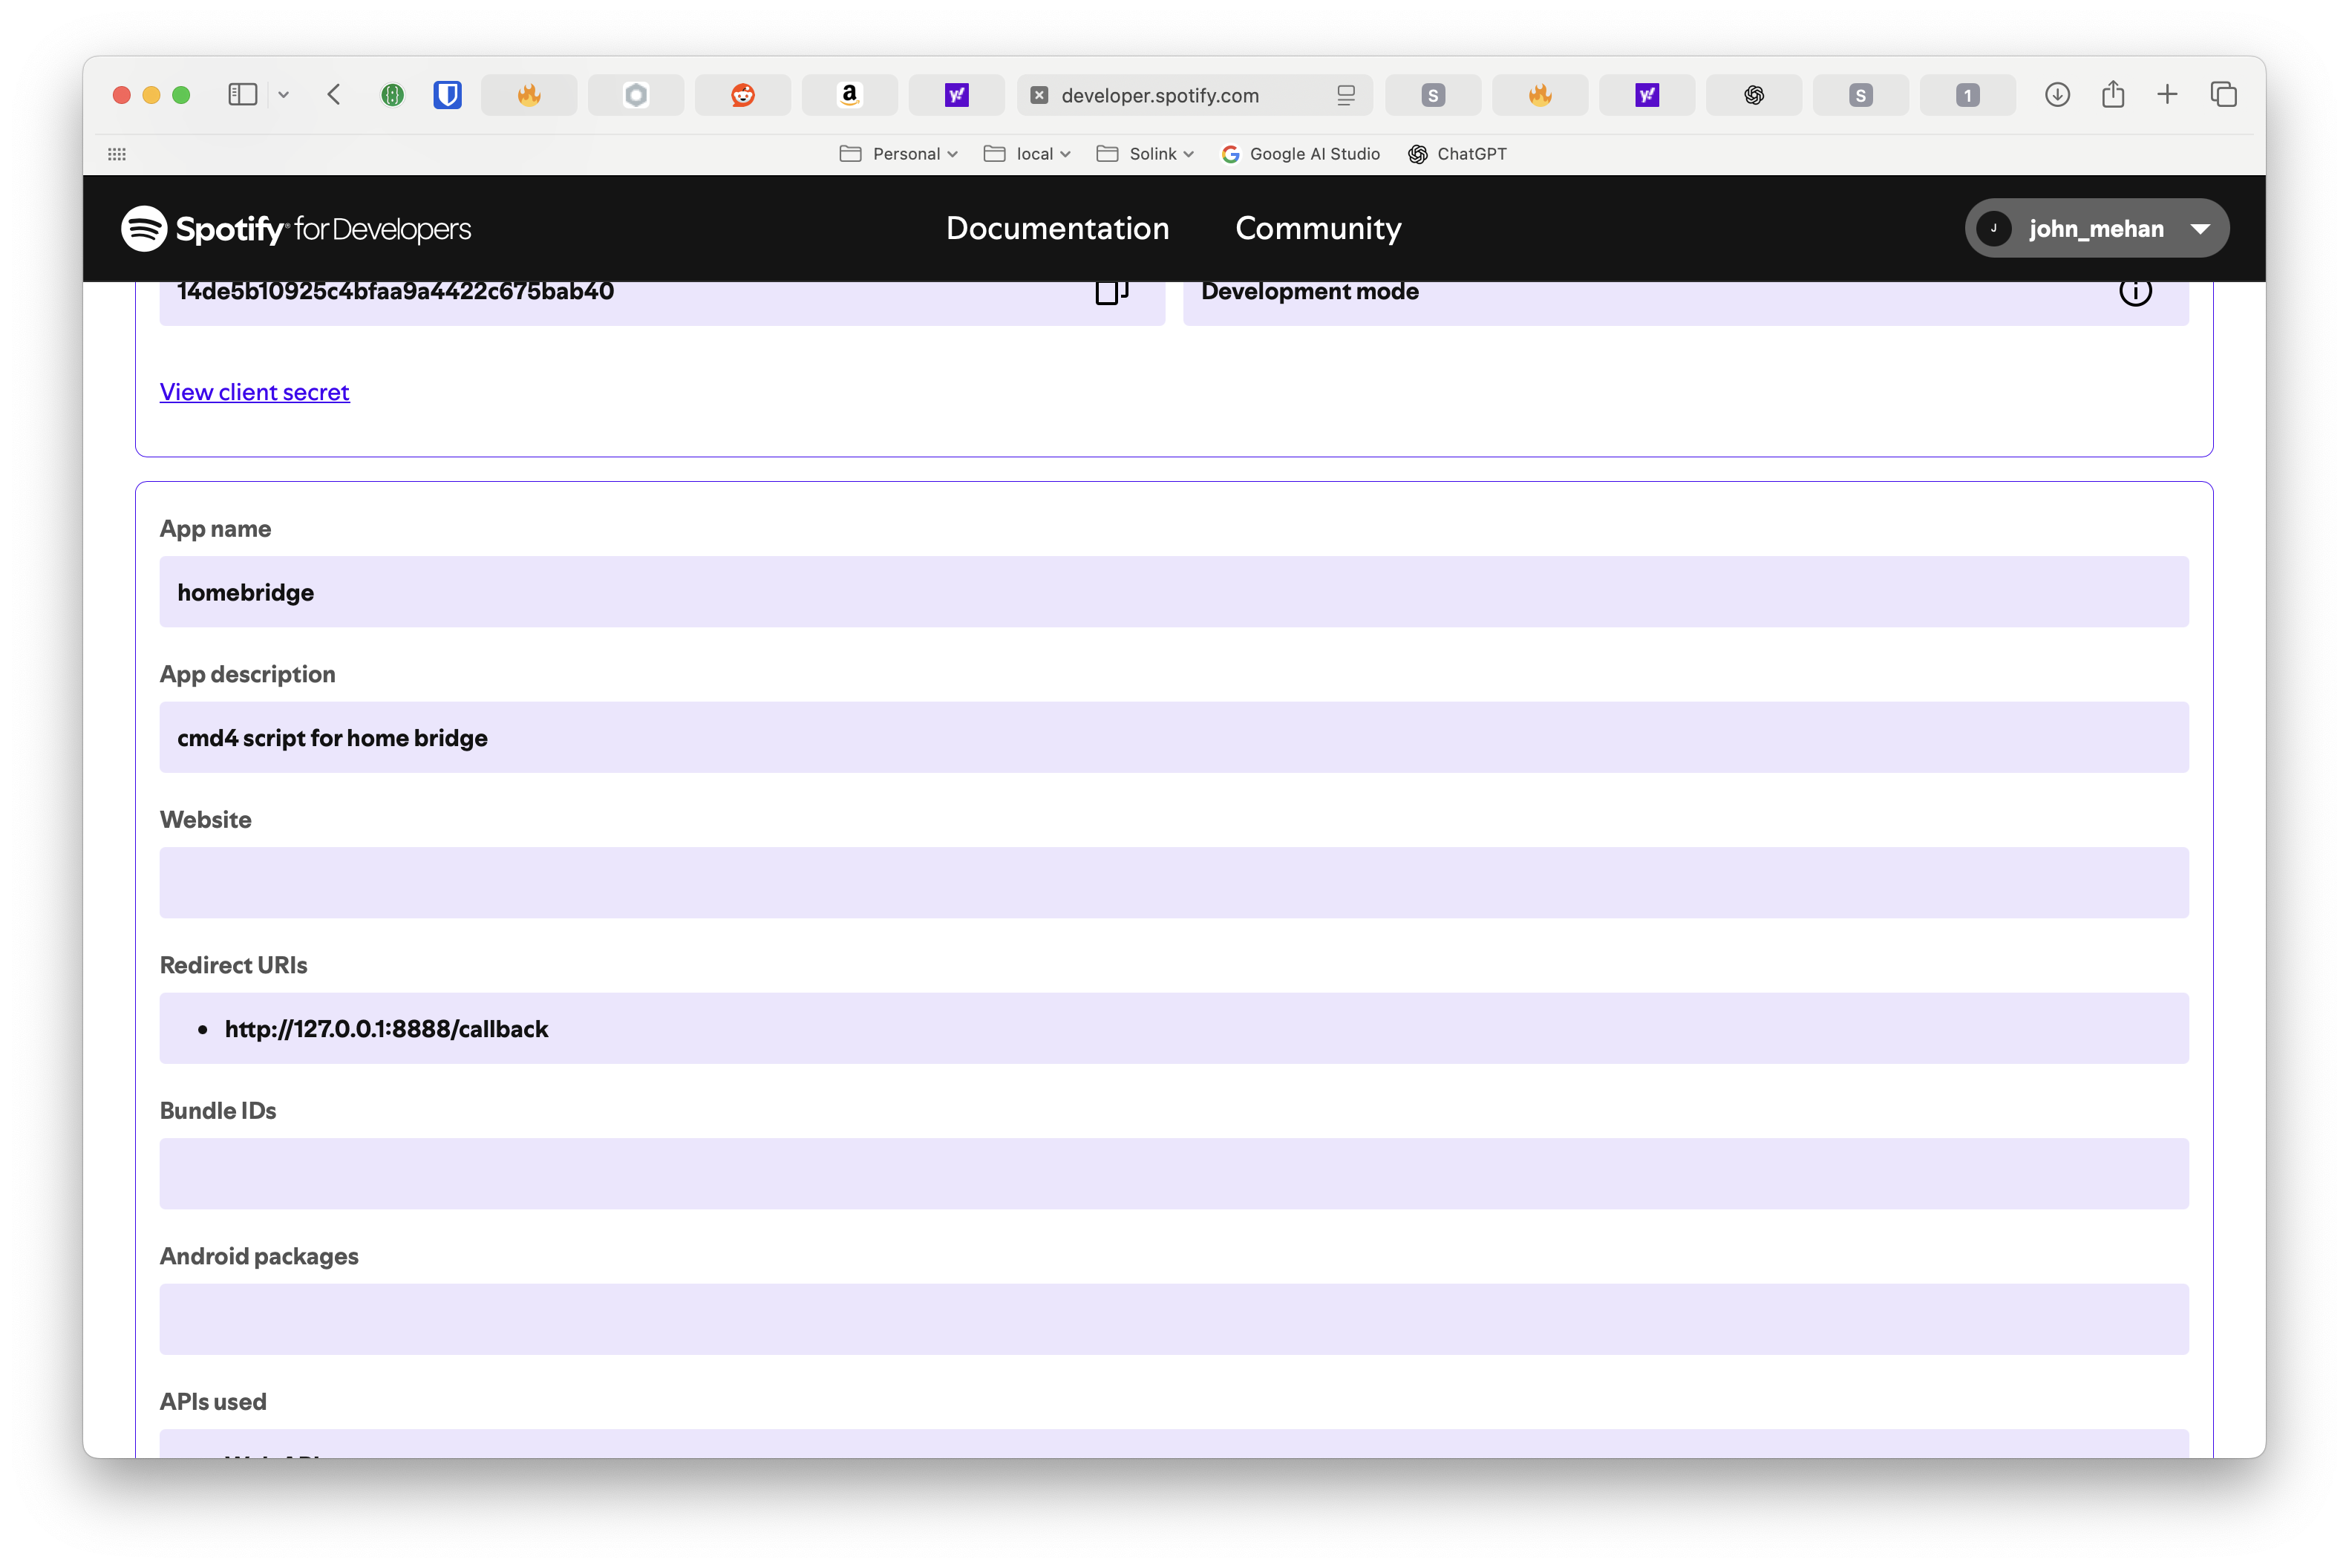Image resolution: width=2349 pixels, height=1568 pixels.
Task: Open the Bitwarden extension icon
Action: pyautogui.click(x=447, y=95)
